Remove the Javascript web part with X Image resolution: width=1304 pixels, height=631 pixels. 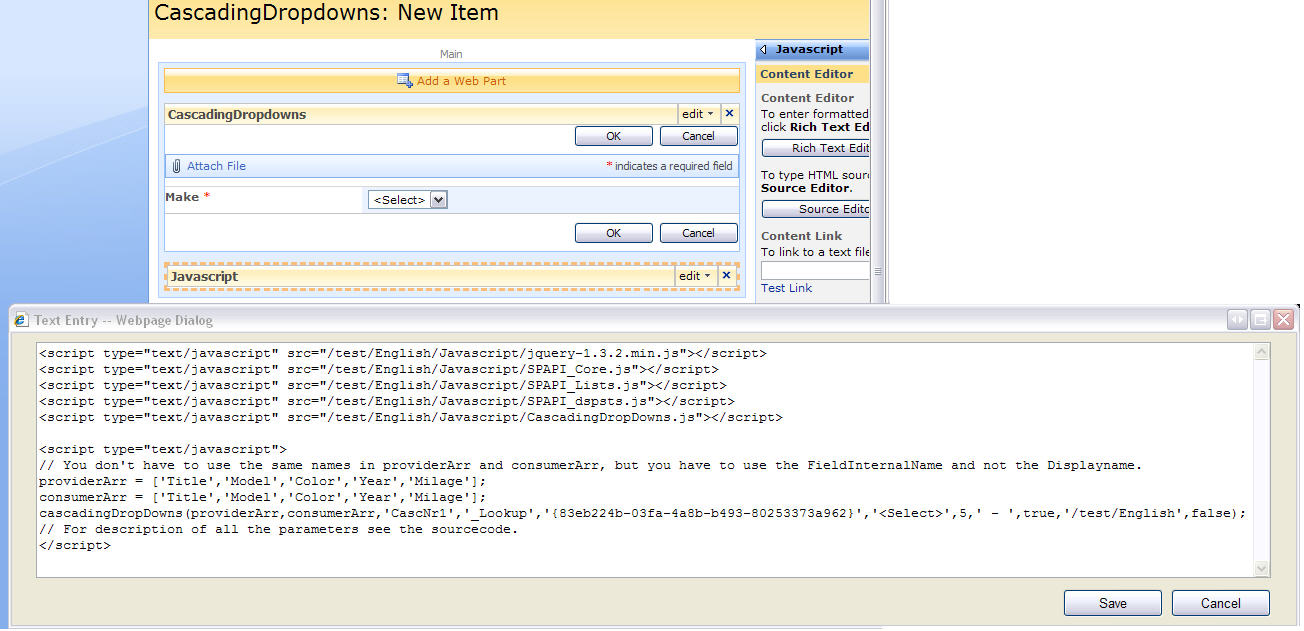(x=727, y=276)
